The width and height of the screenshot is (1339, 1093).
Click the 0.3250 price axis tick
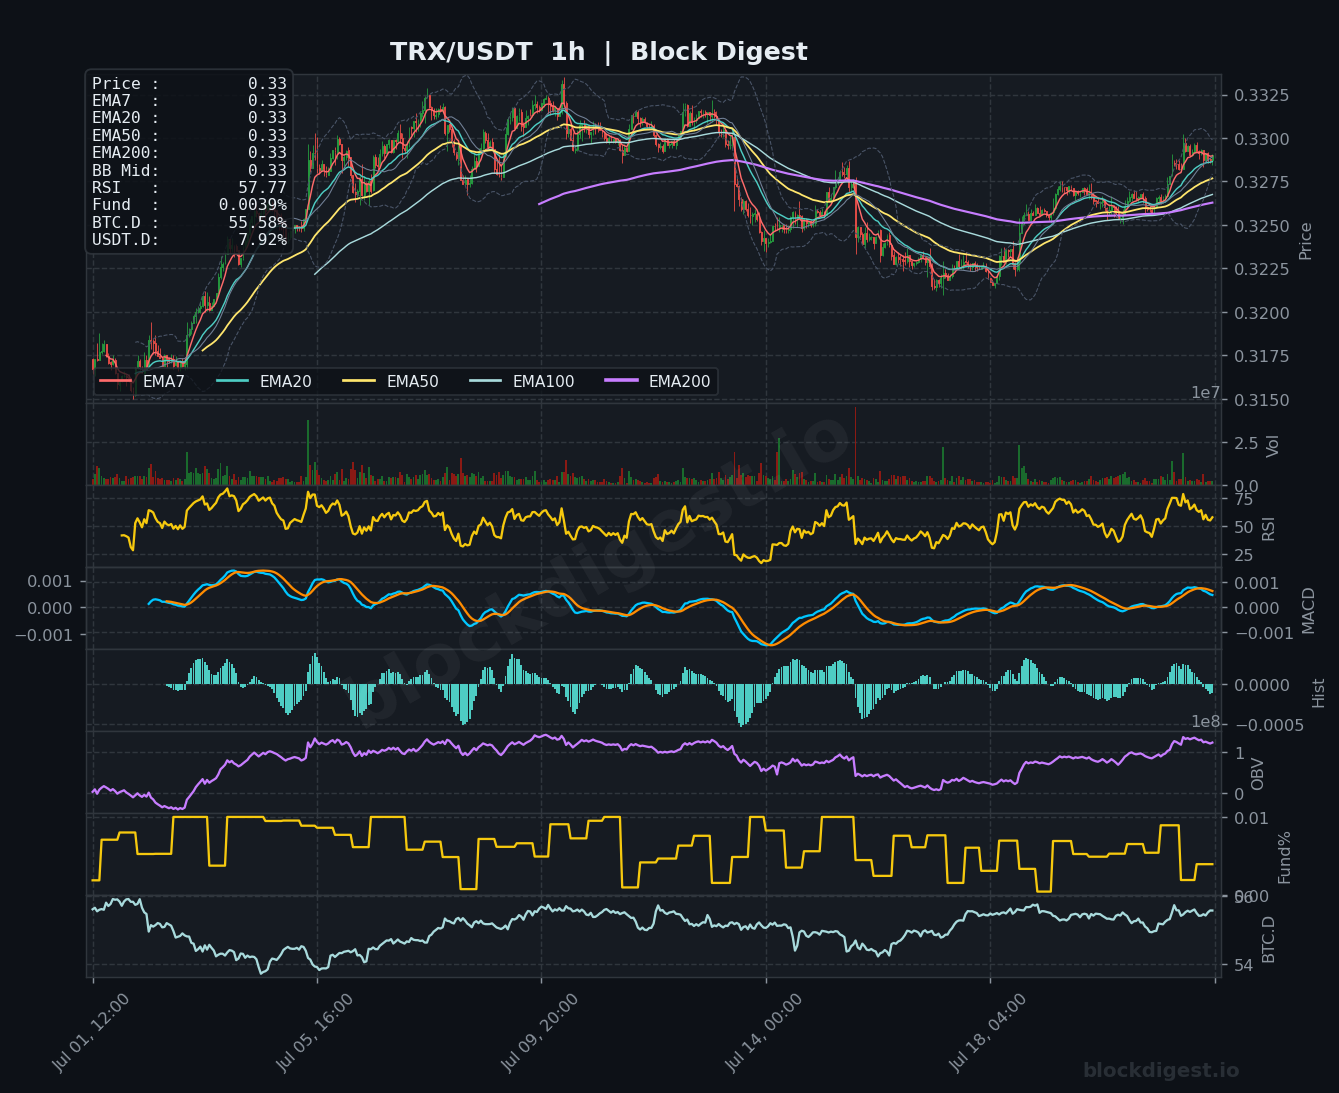(1262, 226)
